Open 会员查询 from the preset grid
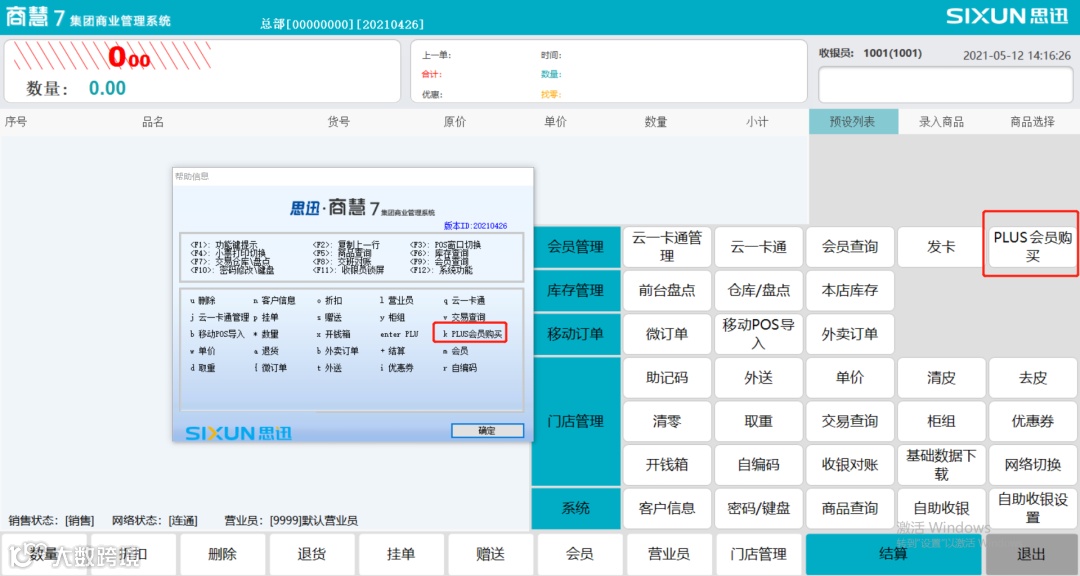Image resolution: width=1080 pixels, height=576 pixels. point(850,247)
